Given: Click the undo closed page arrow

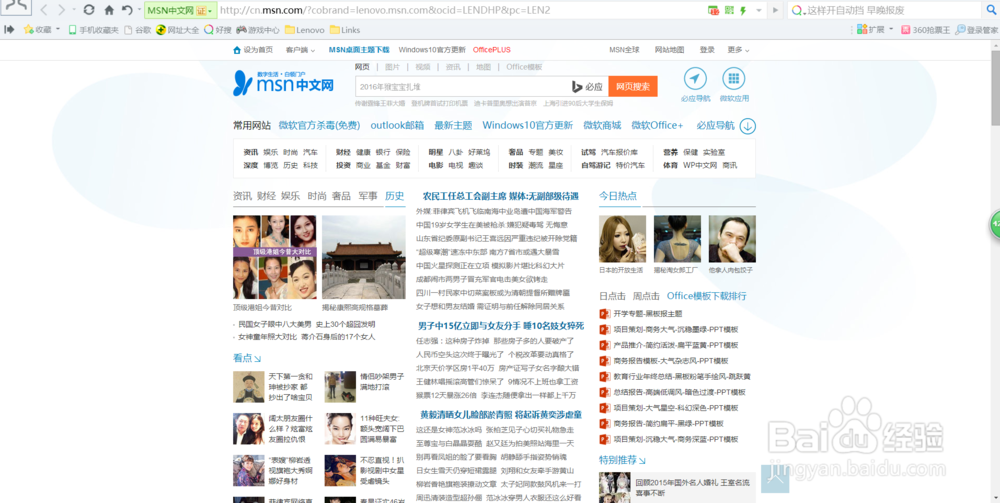Looking at the screenshot, I should point(126,10).
